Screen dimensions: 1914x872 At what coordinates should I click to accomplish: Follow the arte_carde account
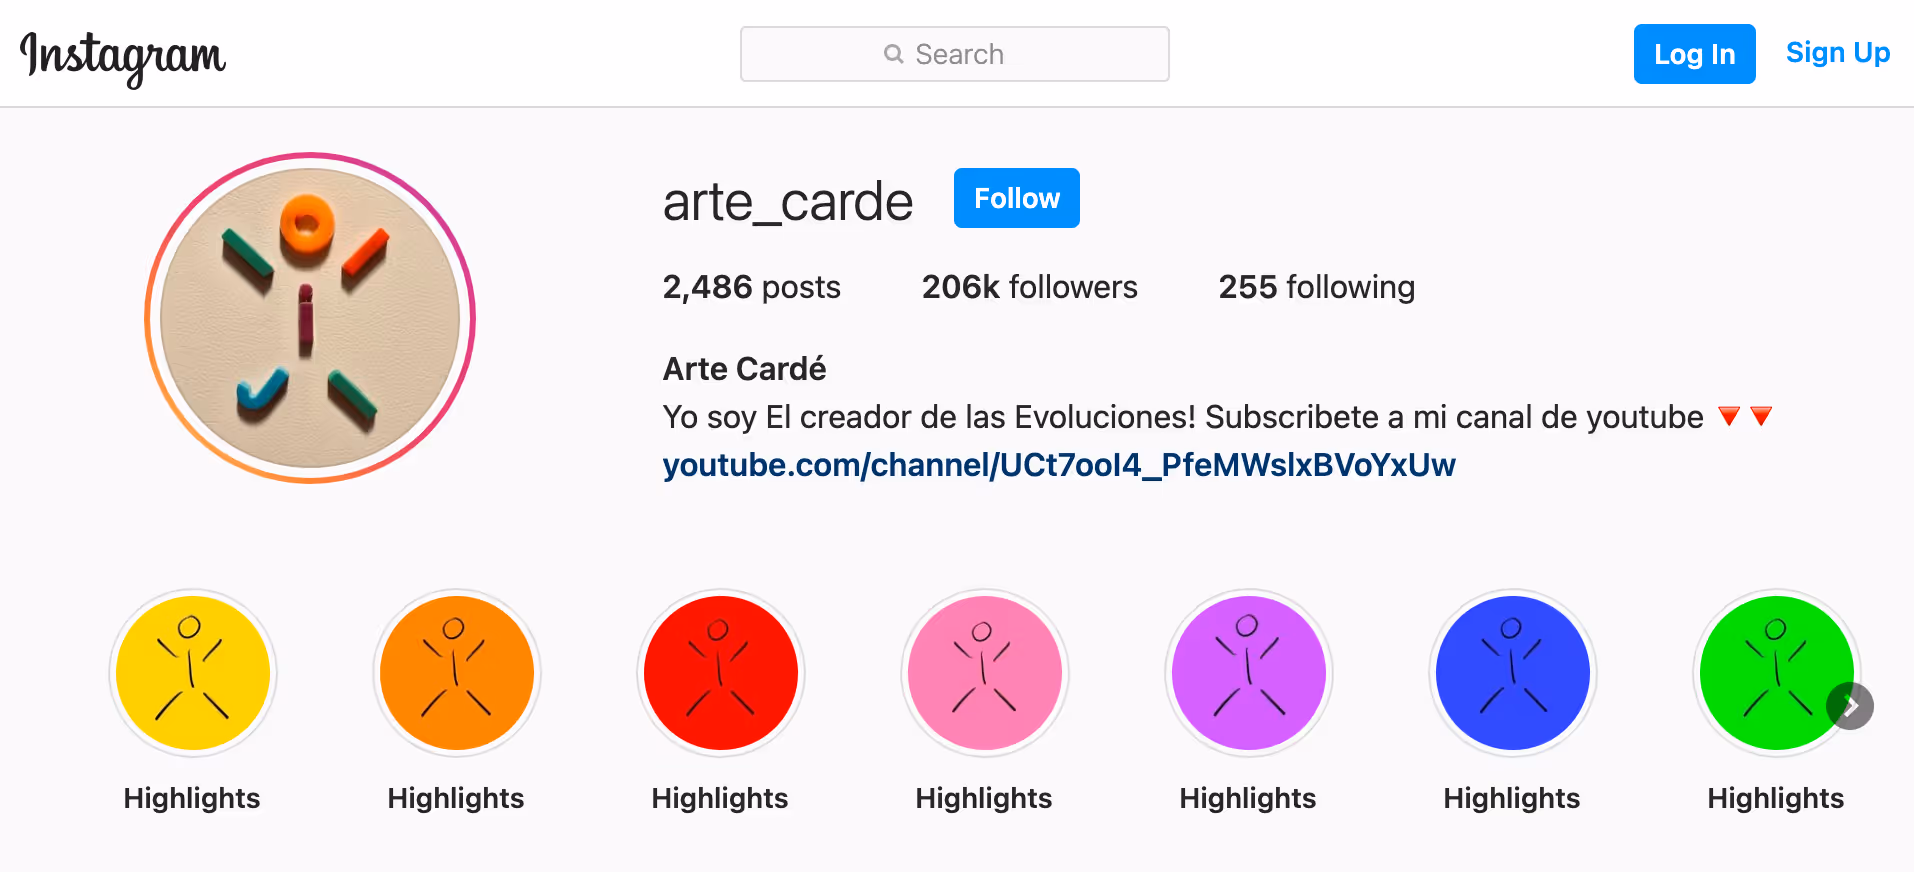(x=1016, y=198)
